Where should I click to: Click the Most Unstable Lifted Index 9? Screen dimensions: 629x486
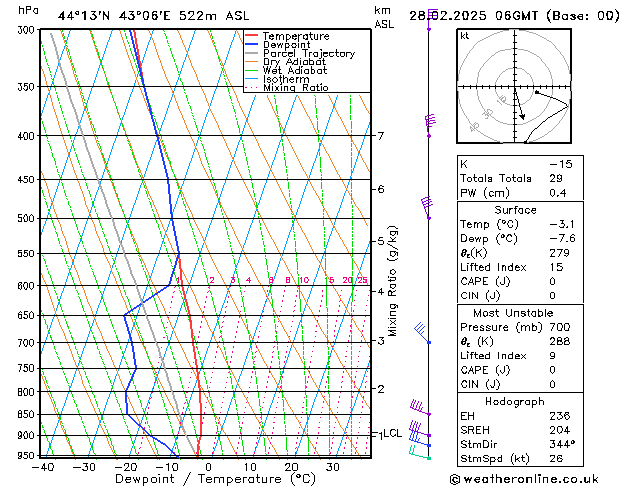pyautogui.click(x=552, y=356)
